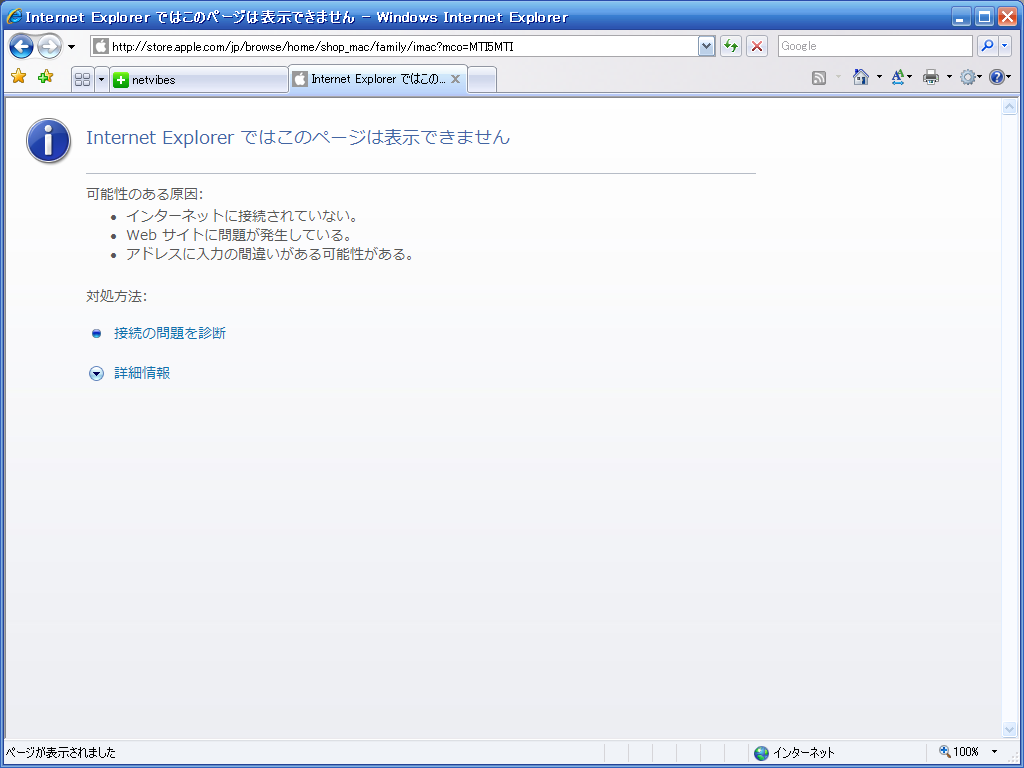Click the magnifier search button
Image resolution: width=1024 pixels, height=768 pixels.
(x=987, y=46)
